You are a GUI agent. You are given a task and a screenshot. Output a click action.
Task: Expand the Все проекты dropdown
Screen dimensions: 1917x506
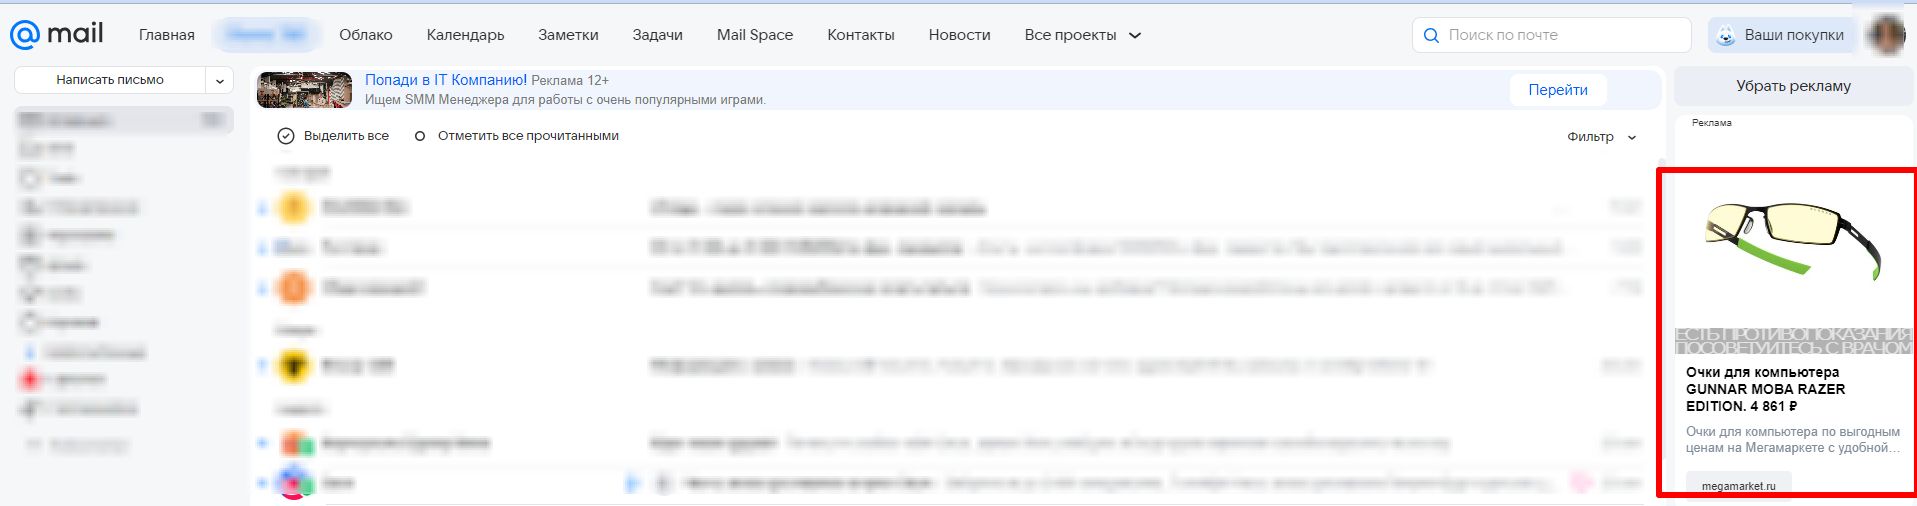coord(1082,35)
